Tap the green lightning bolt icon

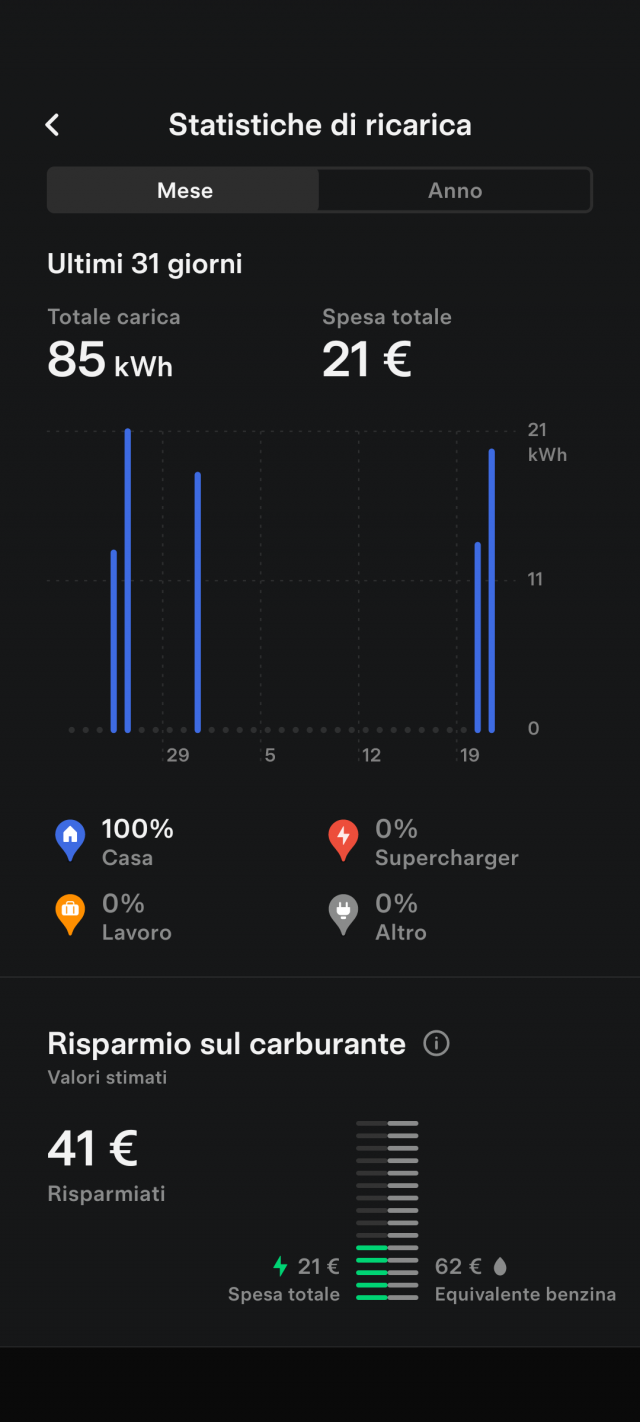click(x=281, y=1266)
